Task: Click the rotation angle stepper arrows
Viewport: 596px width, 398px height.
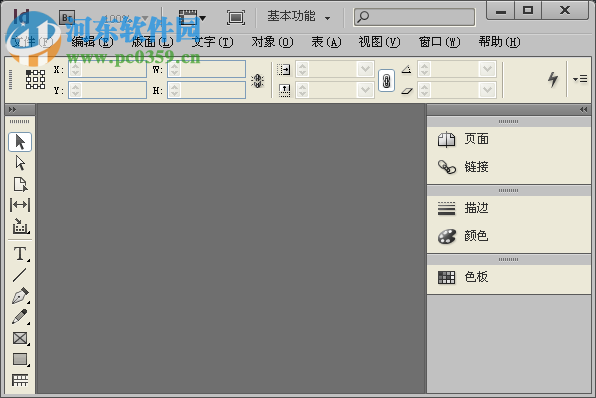Action: pyautogui.click(x=424, y=69)
